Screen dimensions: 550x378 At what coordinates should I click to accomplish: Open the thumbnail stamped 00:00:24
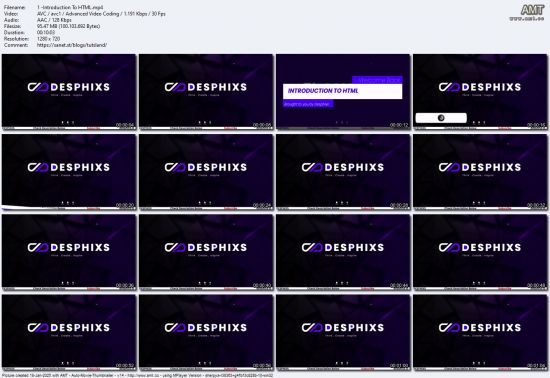(206, 172)
